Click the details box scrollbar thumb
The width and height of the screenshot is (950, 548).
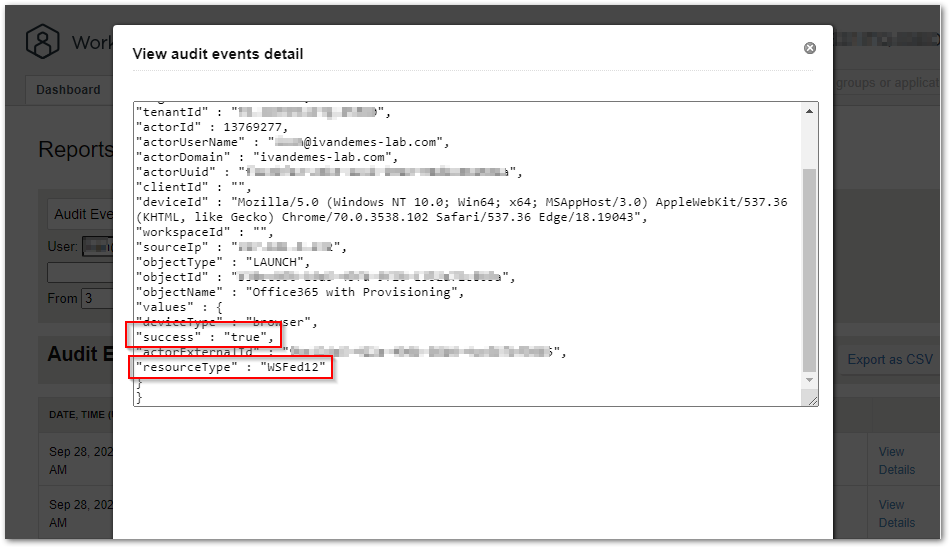[809, 270]
